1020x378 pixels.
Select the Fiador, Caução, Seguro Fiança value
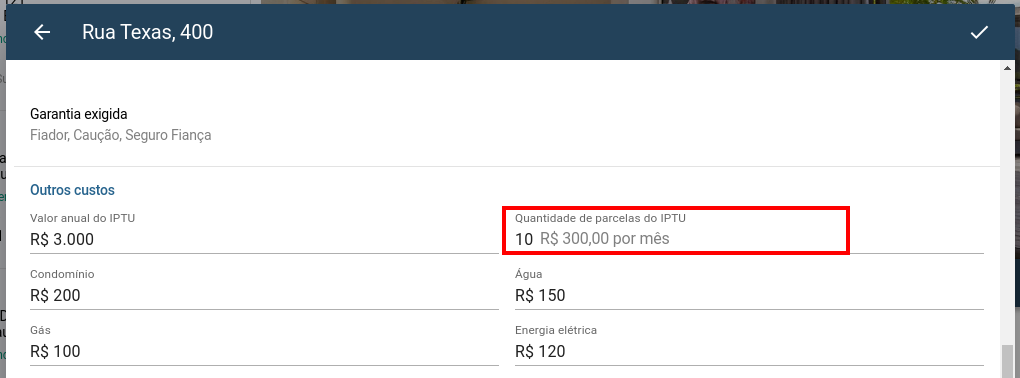(120, 135)
